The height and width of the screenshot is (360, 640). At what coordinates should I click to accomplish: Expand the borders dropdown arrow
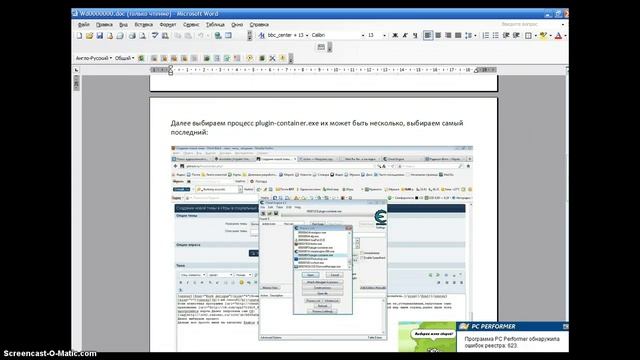coord(535,36)
